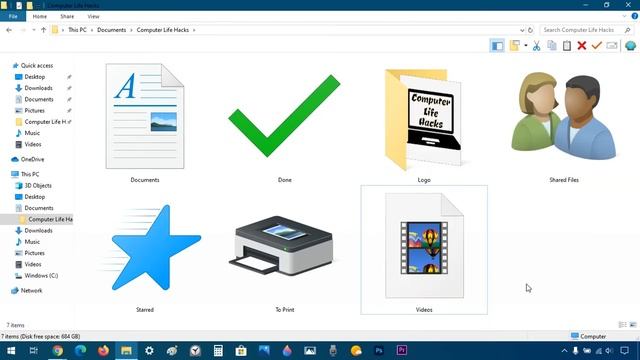The image size is (640, 360).
Task: Click the orange checkmark Properties icon
Action: (x=597, y=45)
